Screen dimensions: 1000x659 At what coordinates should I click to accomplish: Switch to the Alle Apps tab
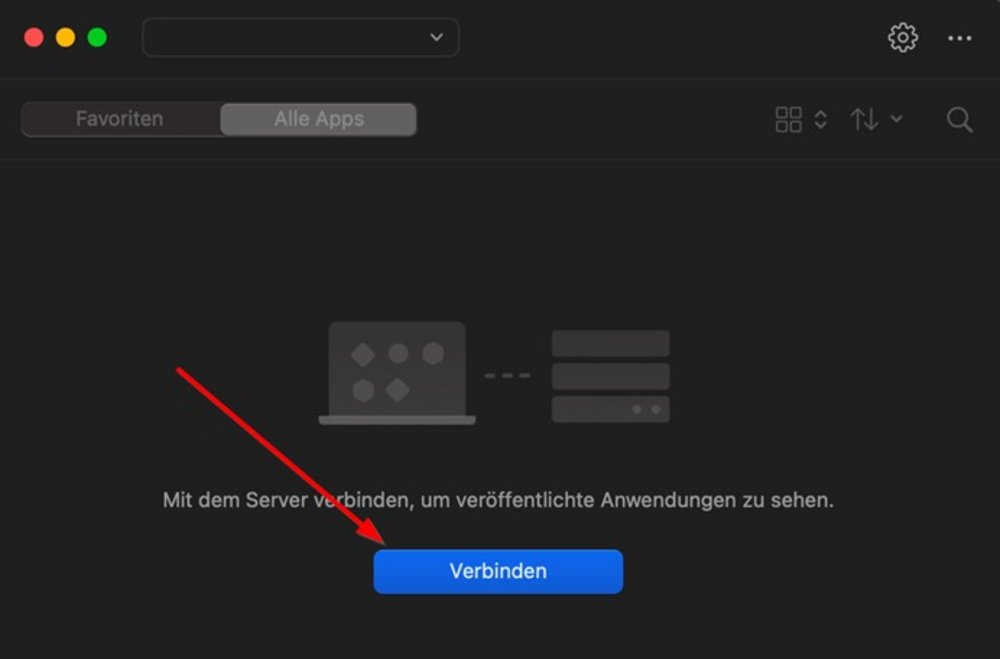(319, 119)
